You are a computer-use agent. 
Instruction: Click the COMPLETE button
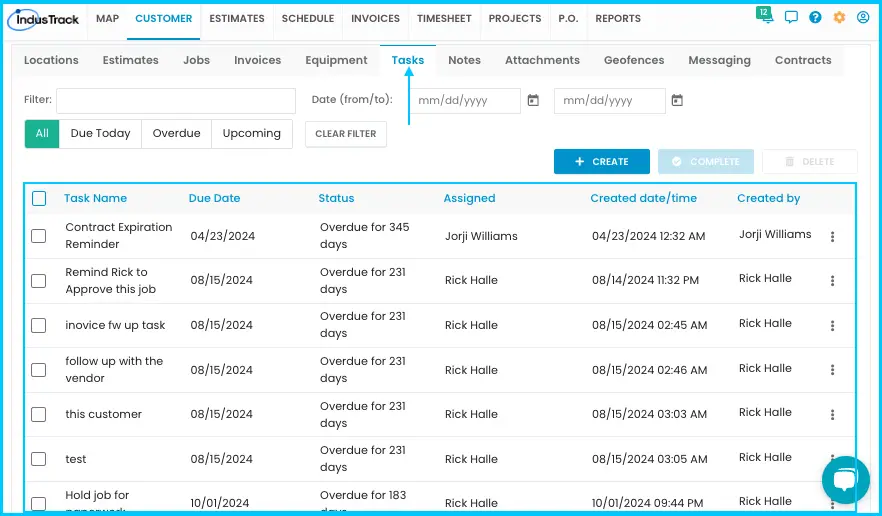point(706,161)
